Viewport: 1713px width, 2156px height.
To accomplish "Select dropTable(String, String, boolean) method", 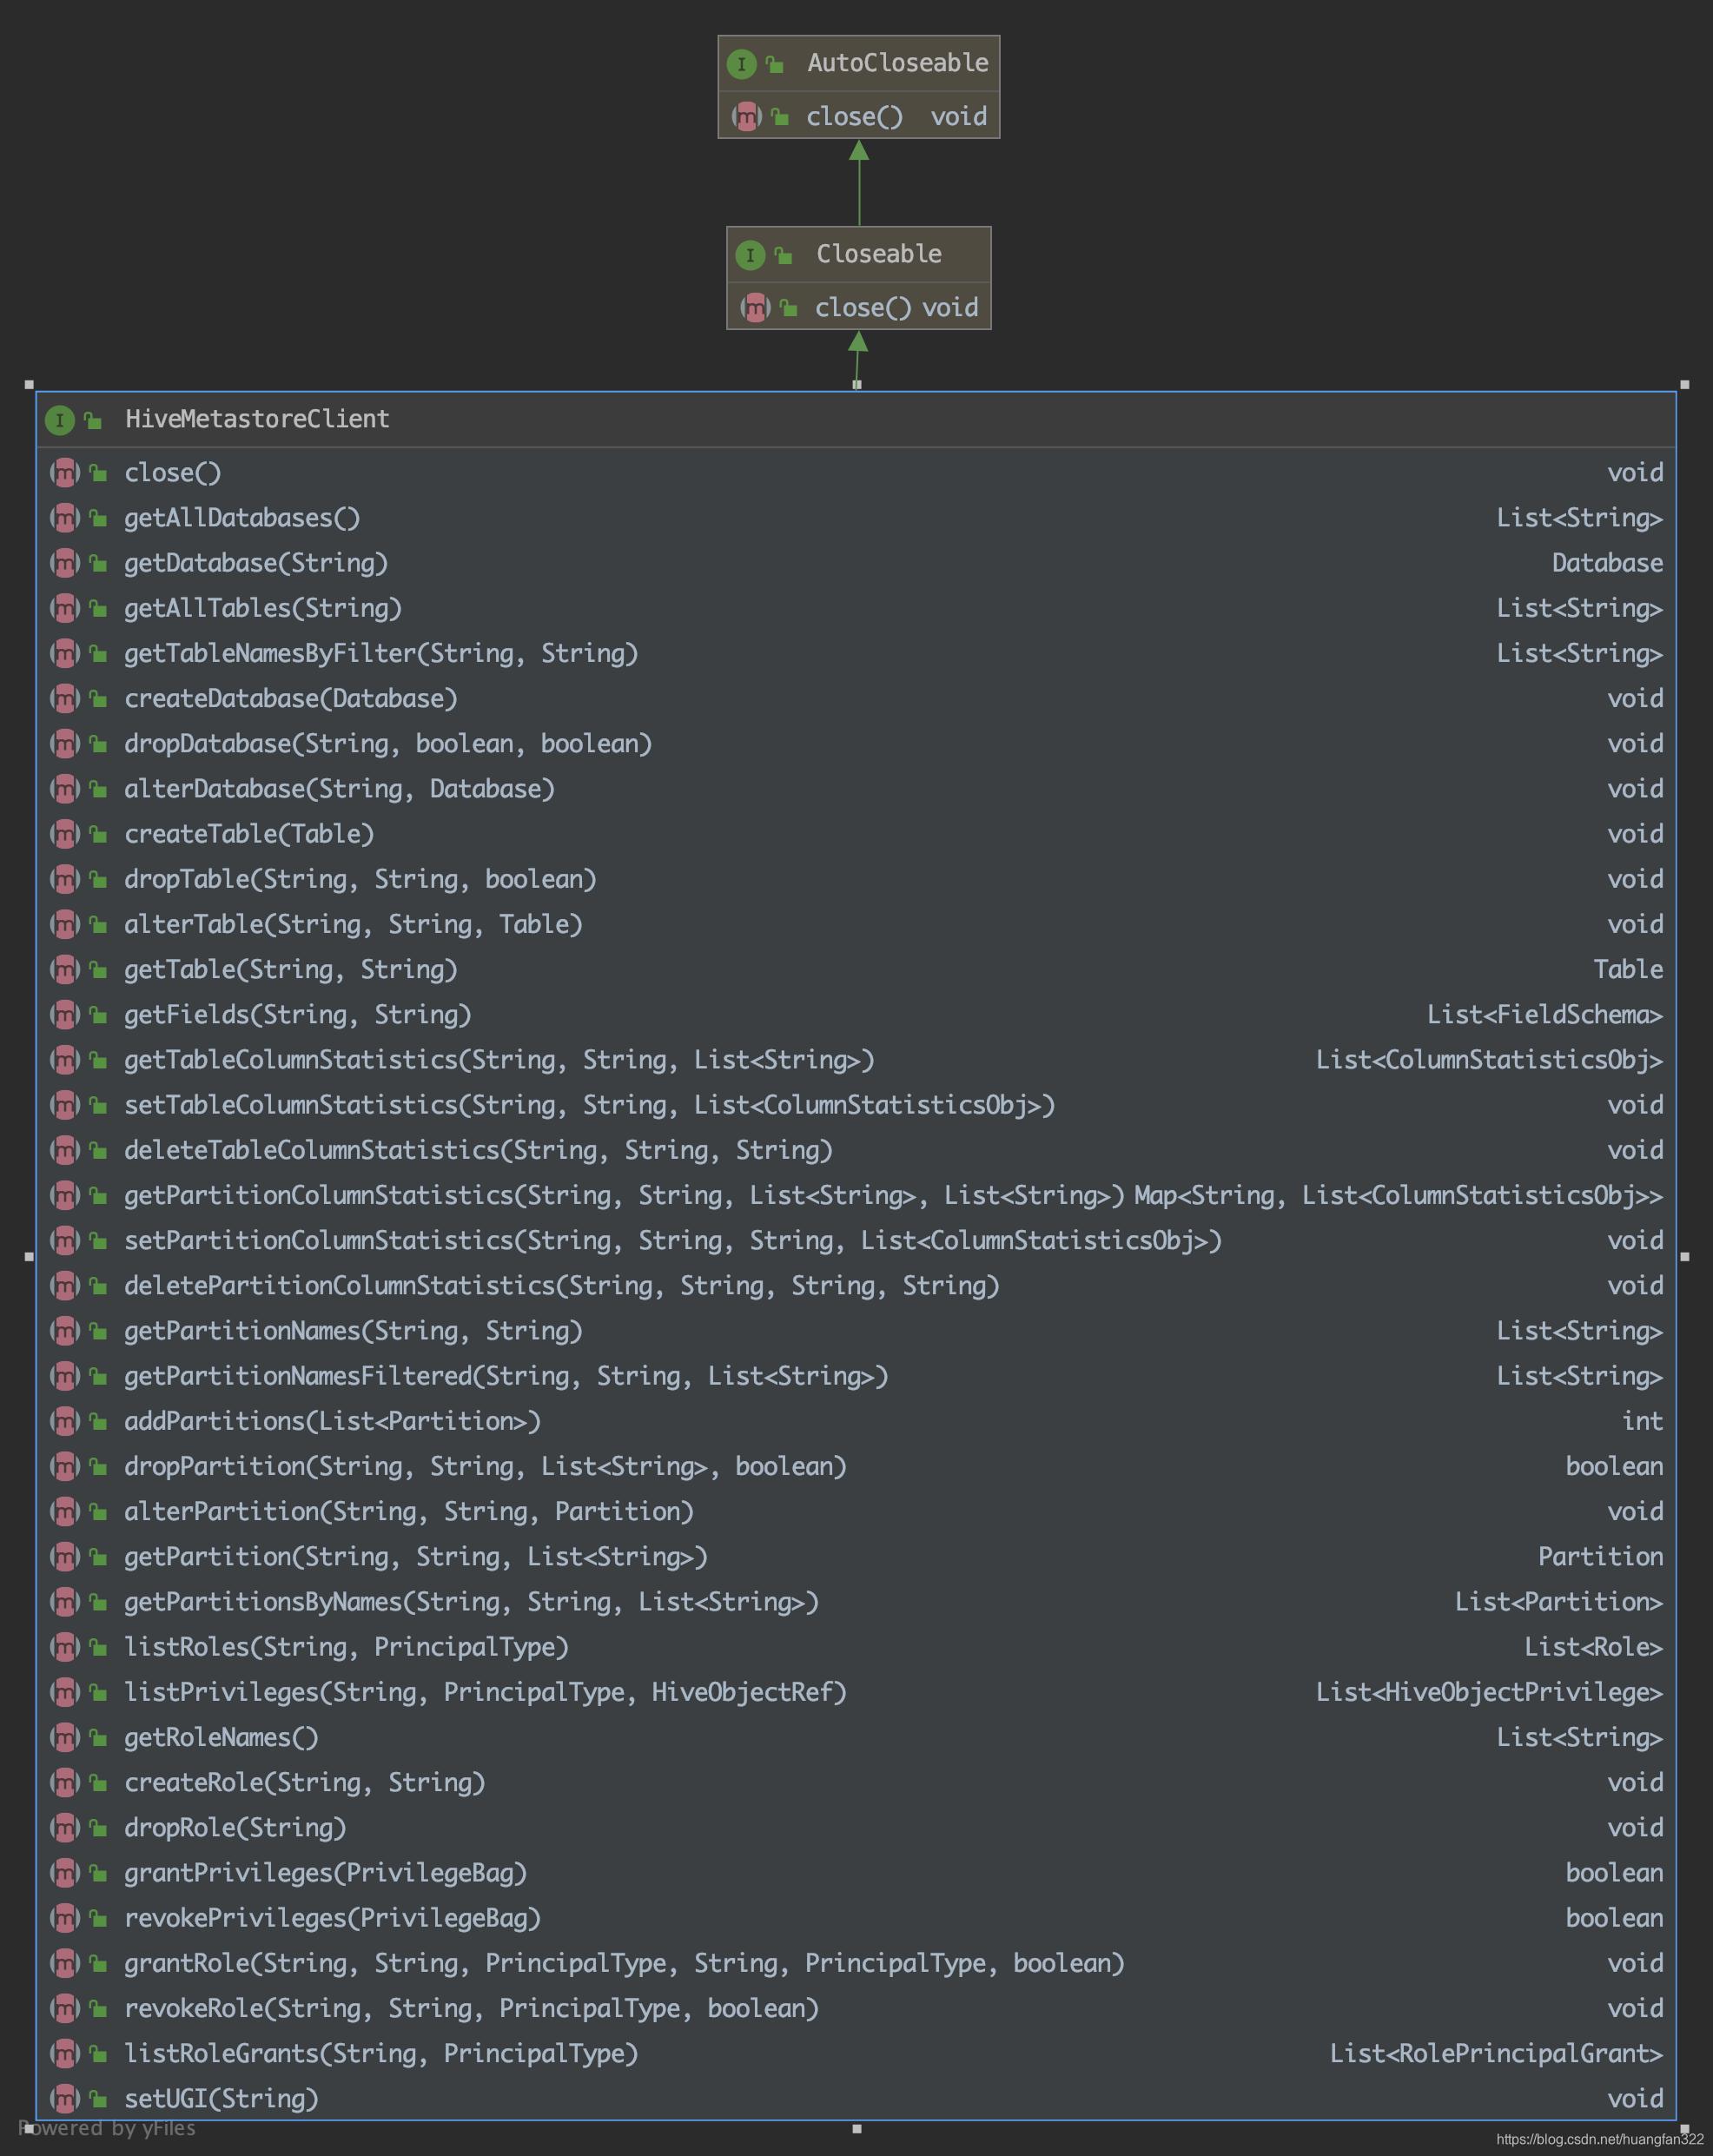I will [x=360, y=879].
